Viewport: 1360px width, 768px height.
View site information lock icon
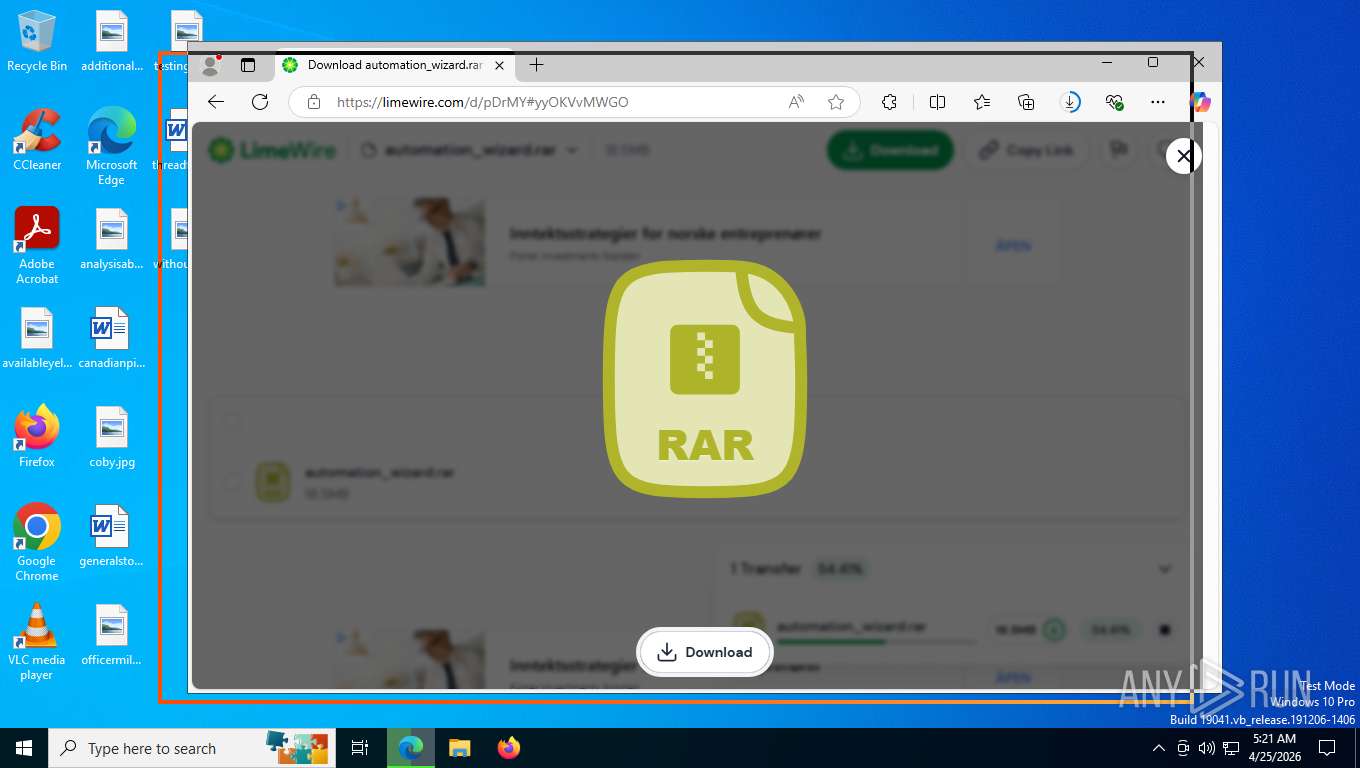[x=314, y=102]
